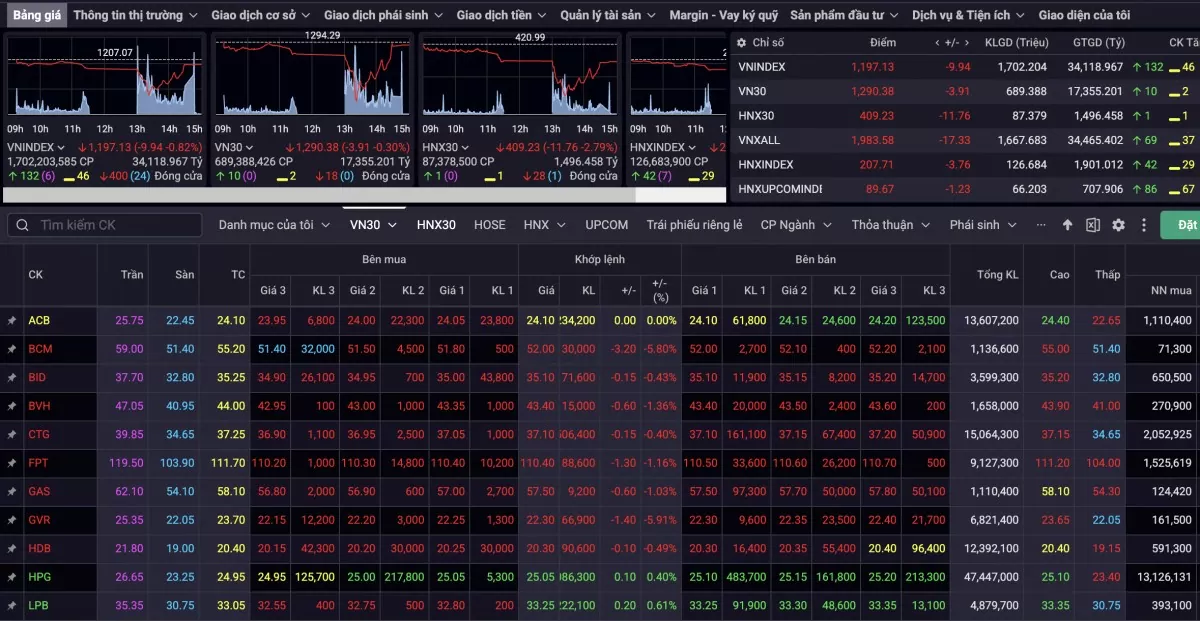
Task: Click the Tìm kiếm CK search field
Action: 104,225
